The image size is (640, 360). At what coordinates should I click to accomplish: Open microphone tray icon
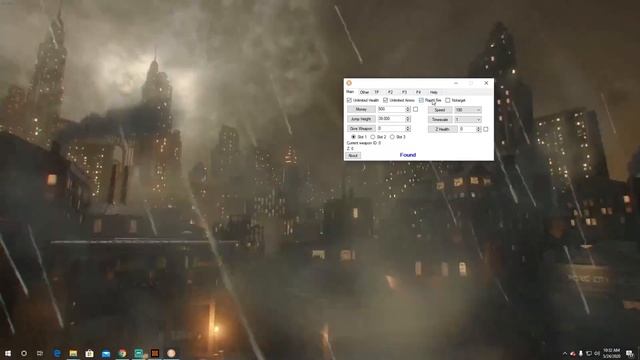[x=581, y=353]
